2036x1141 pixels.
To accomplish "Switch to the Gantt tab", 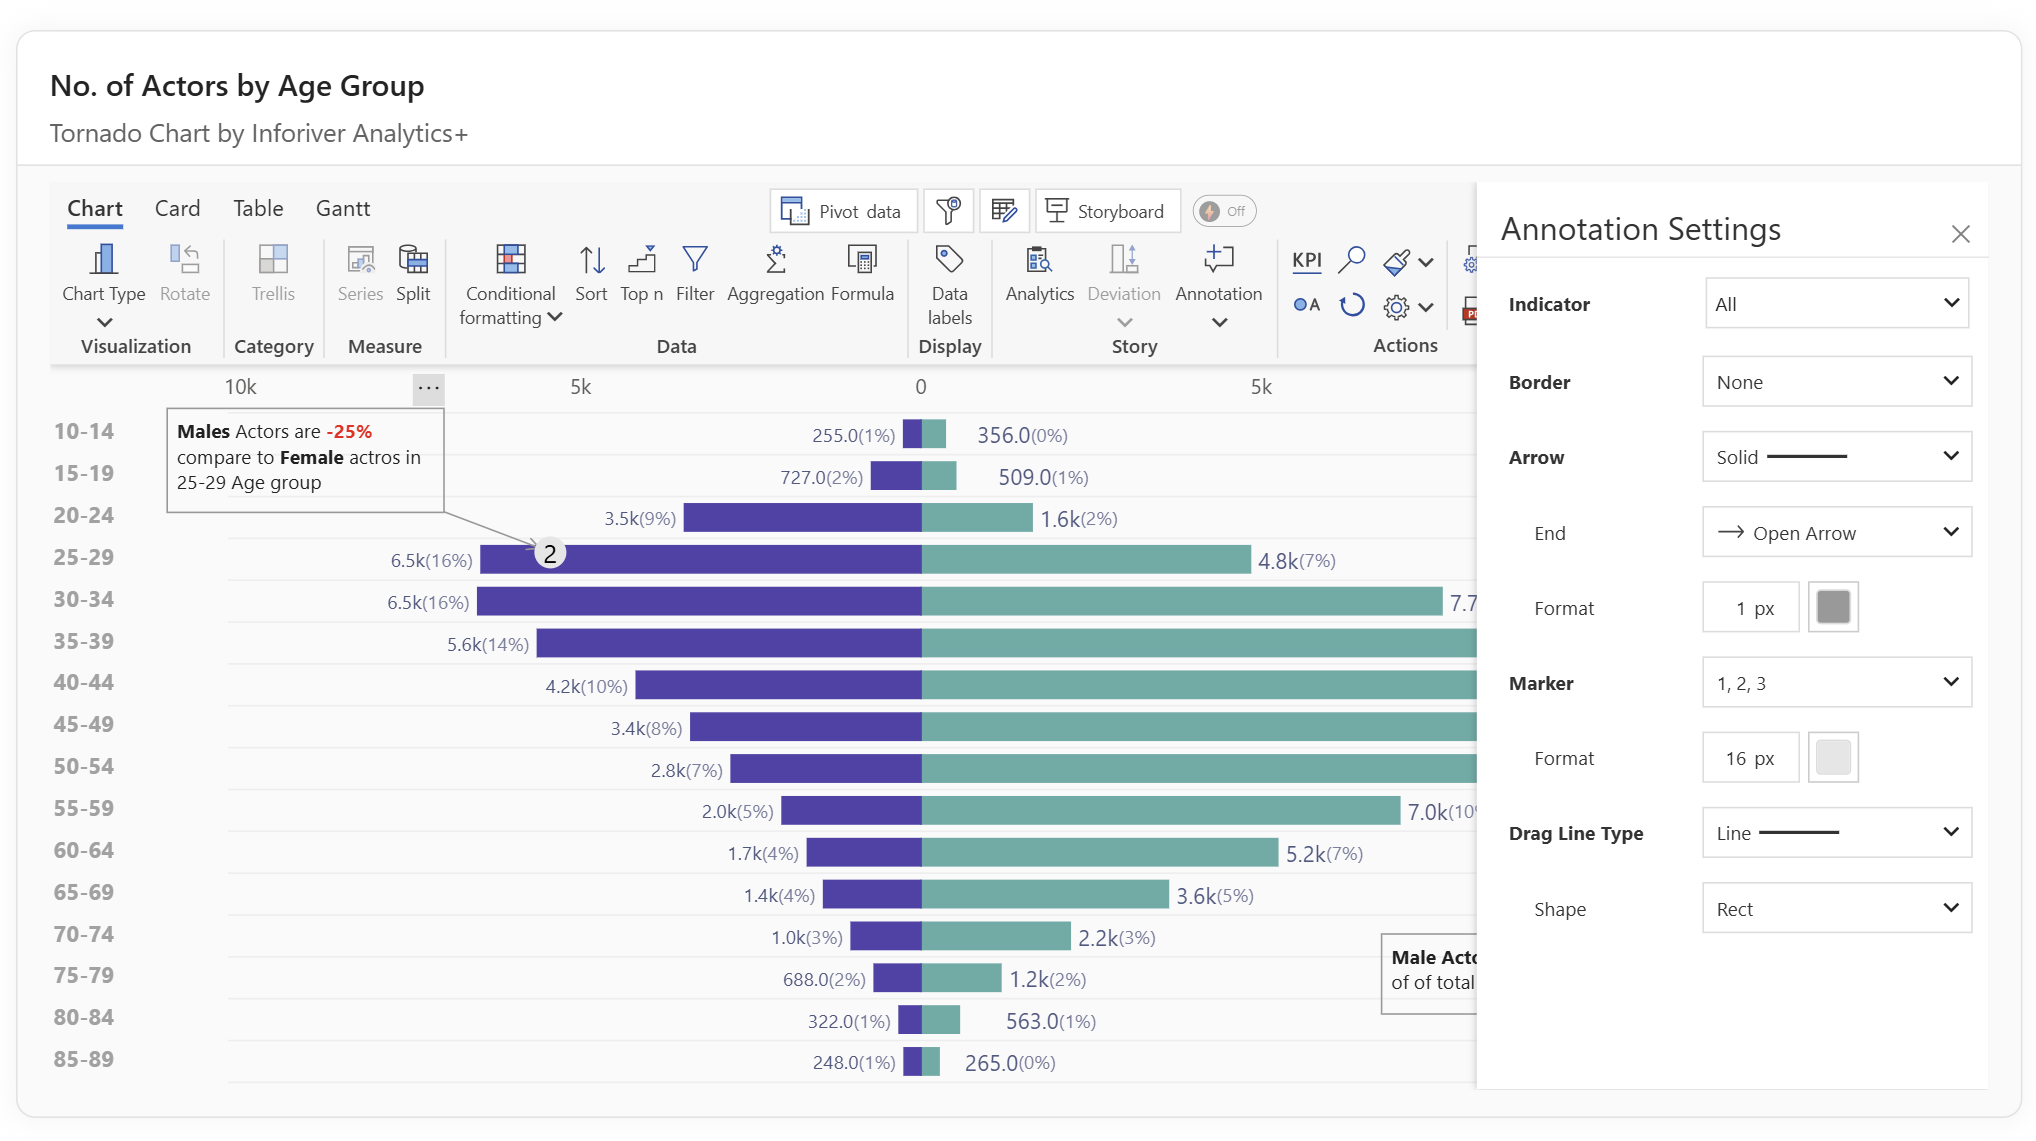I will coord(343,208).
